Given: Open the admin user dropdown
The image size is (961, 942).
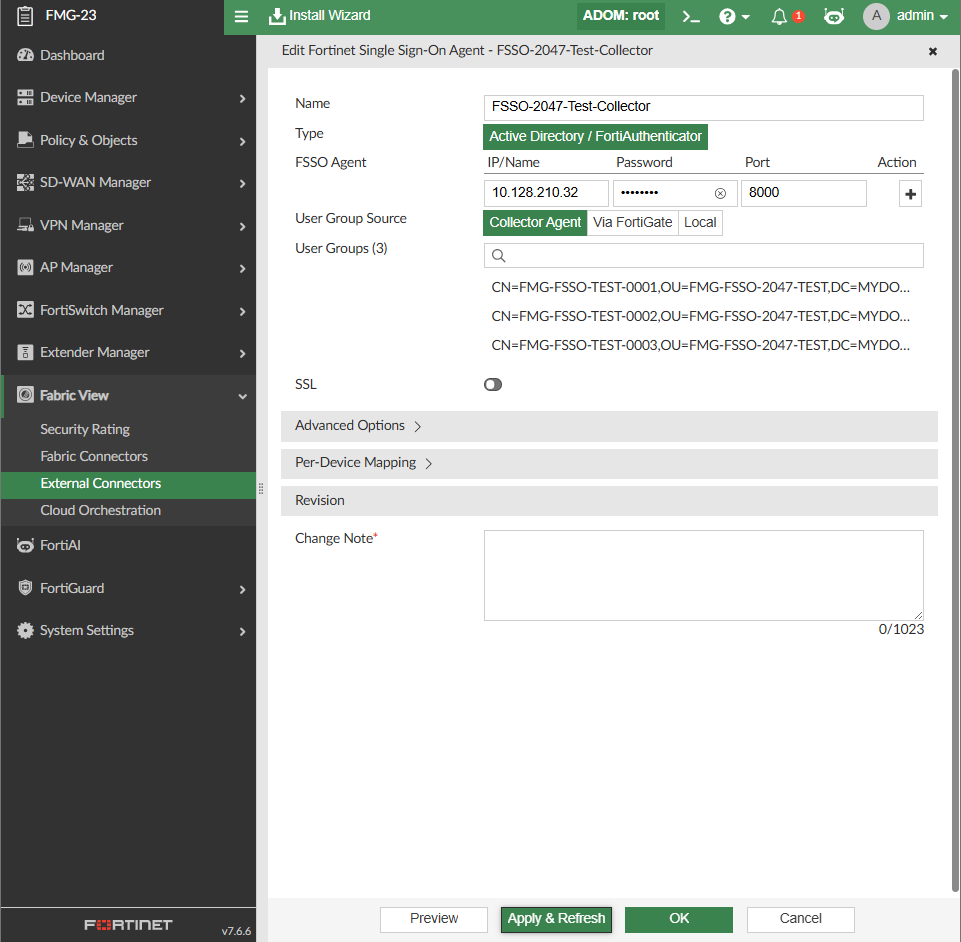Looking at the screenshot, I should pyautogui.click(x=922, y=16).
